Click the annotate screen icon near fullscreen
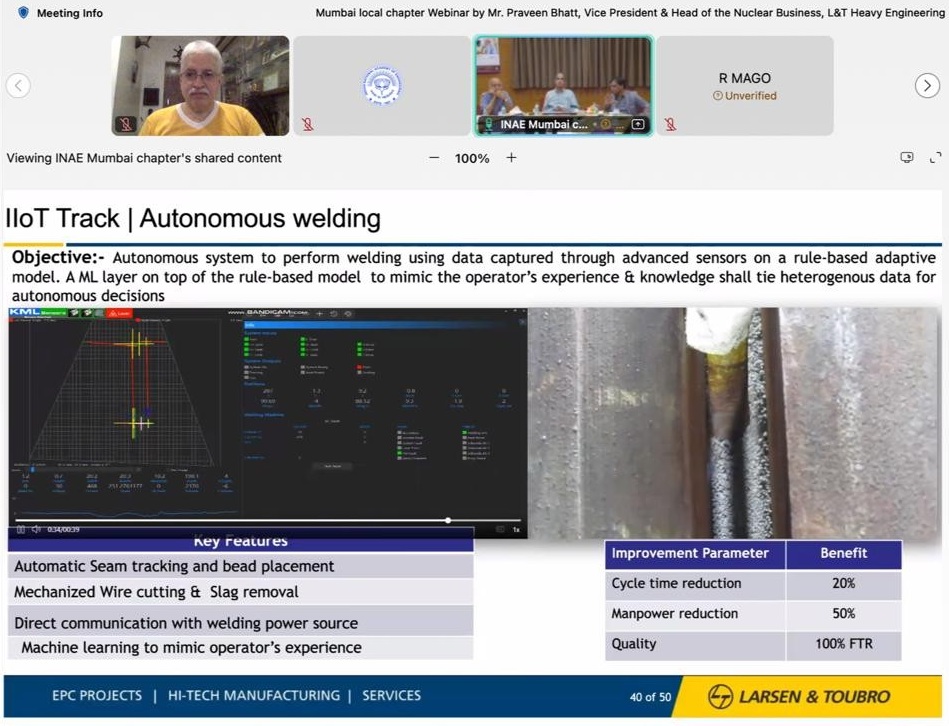The height and width of the screenshot is (726, 949). [907, 158]
